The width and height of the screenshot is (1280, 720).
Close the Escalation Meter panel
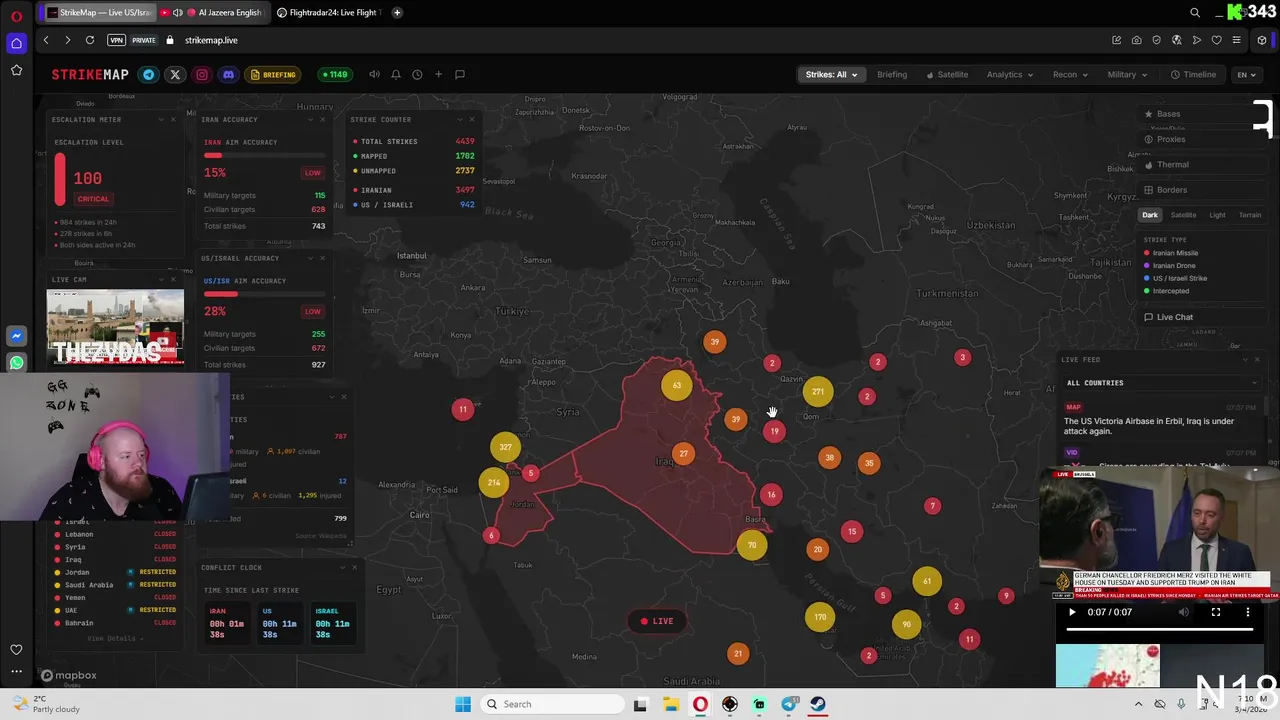173,119
